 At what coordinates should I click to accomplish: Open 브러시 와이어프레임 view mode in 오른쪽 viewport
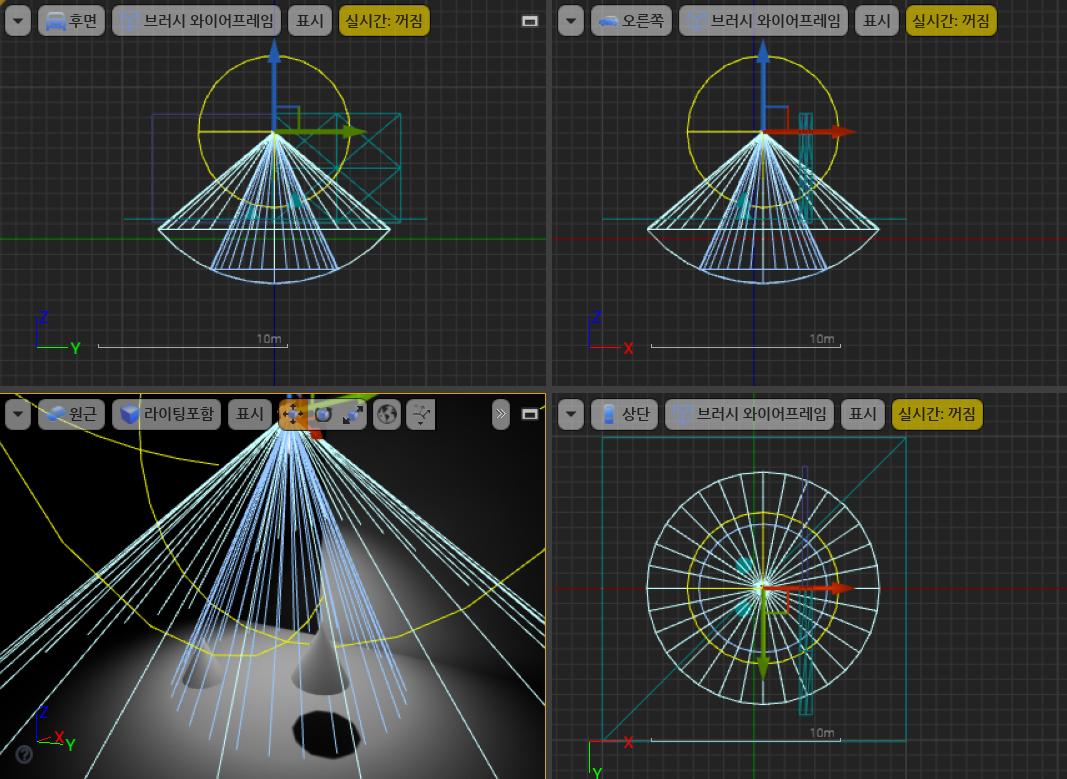click(764, 21)
